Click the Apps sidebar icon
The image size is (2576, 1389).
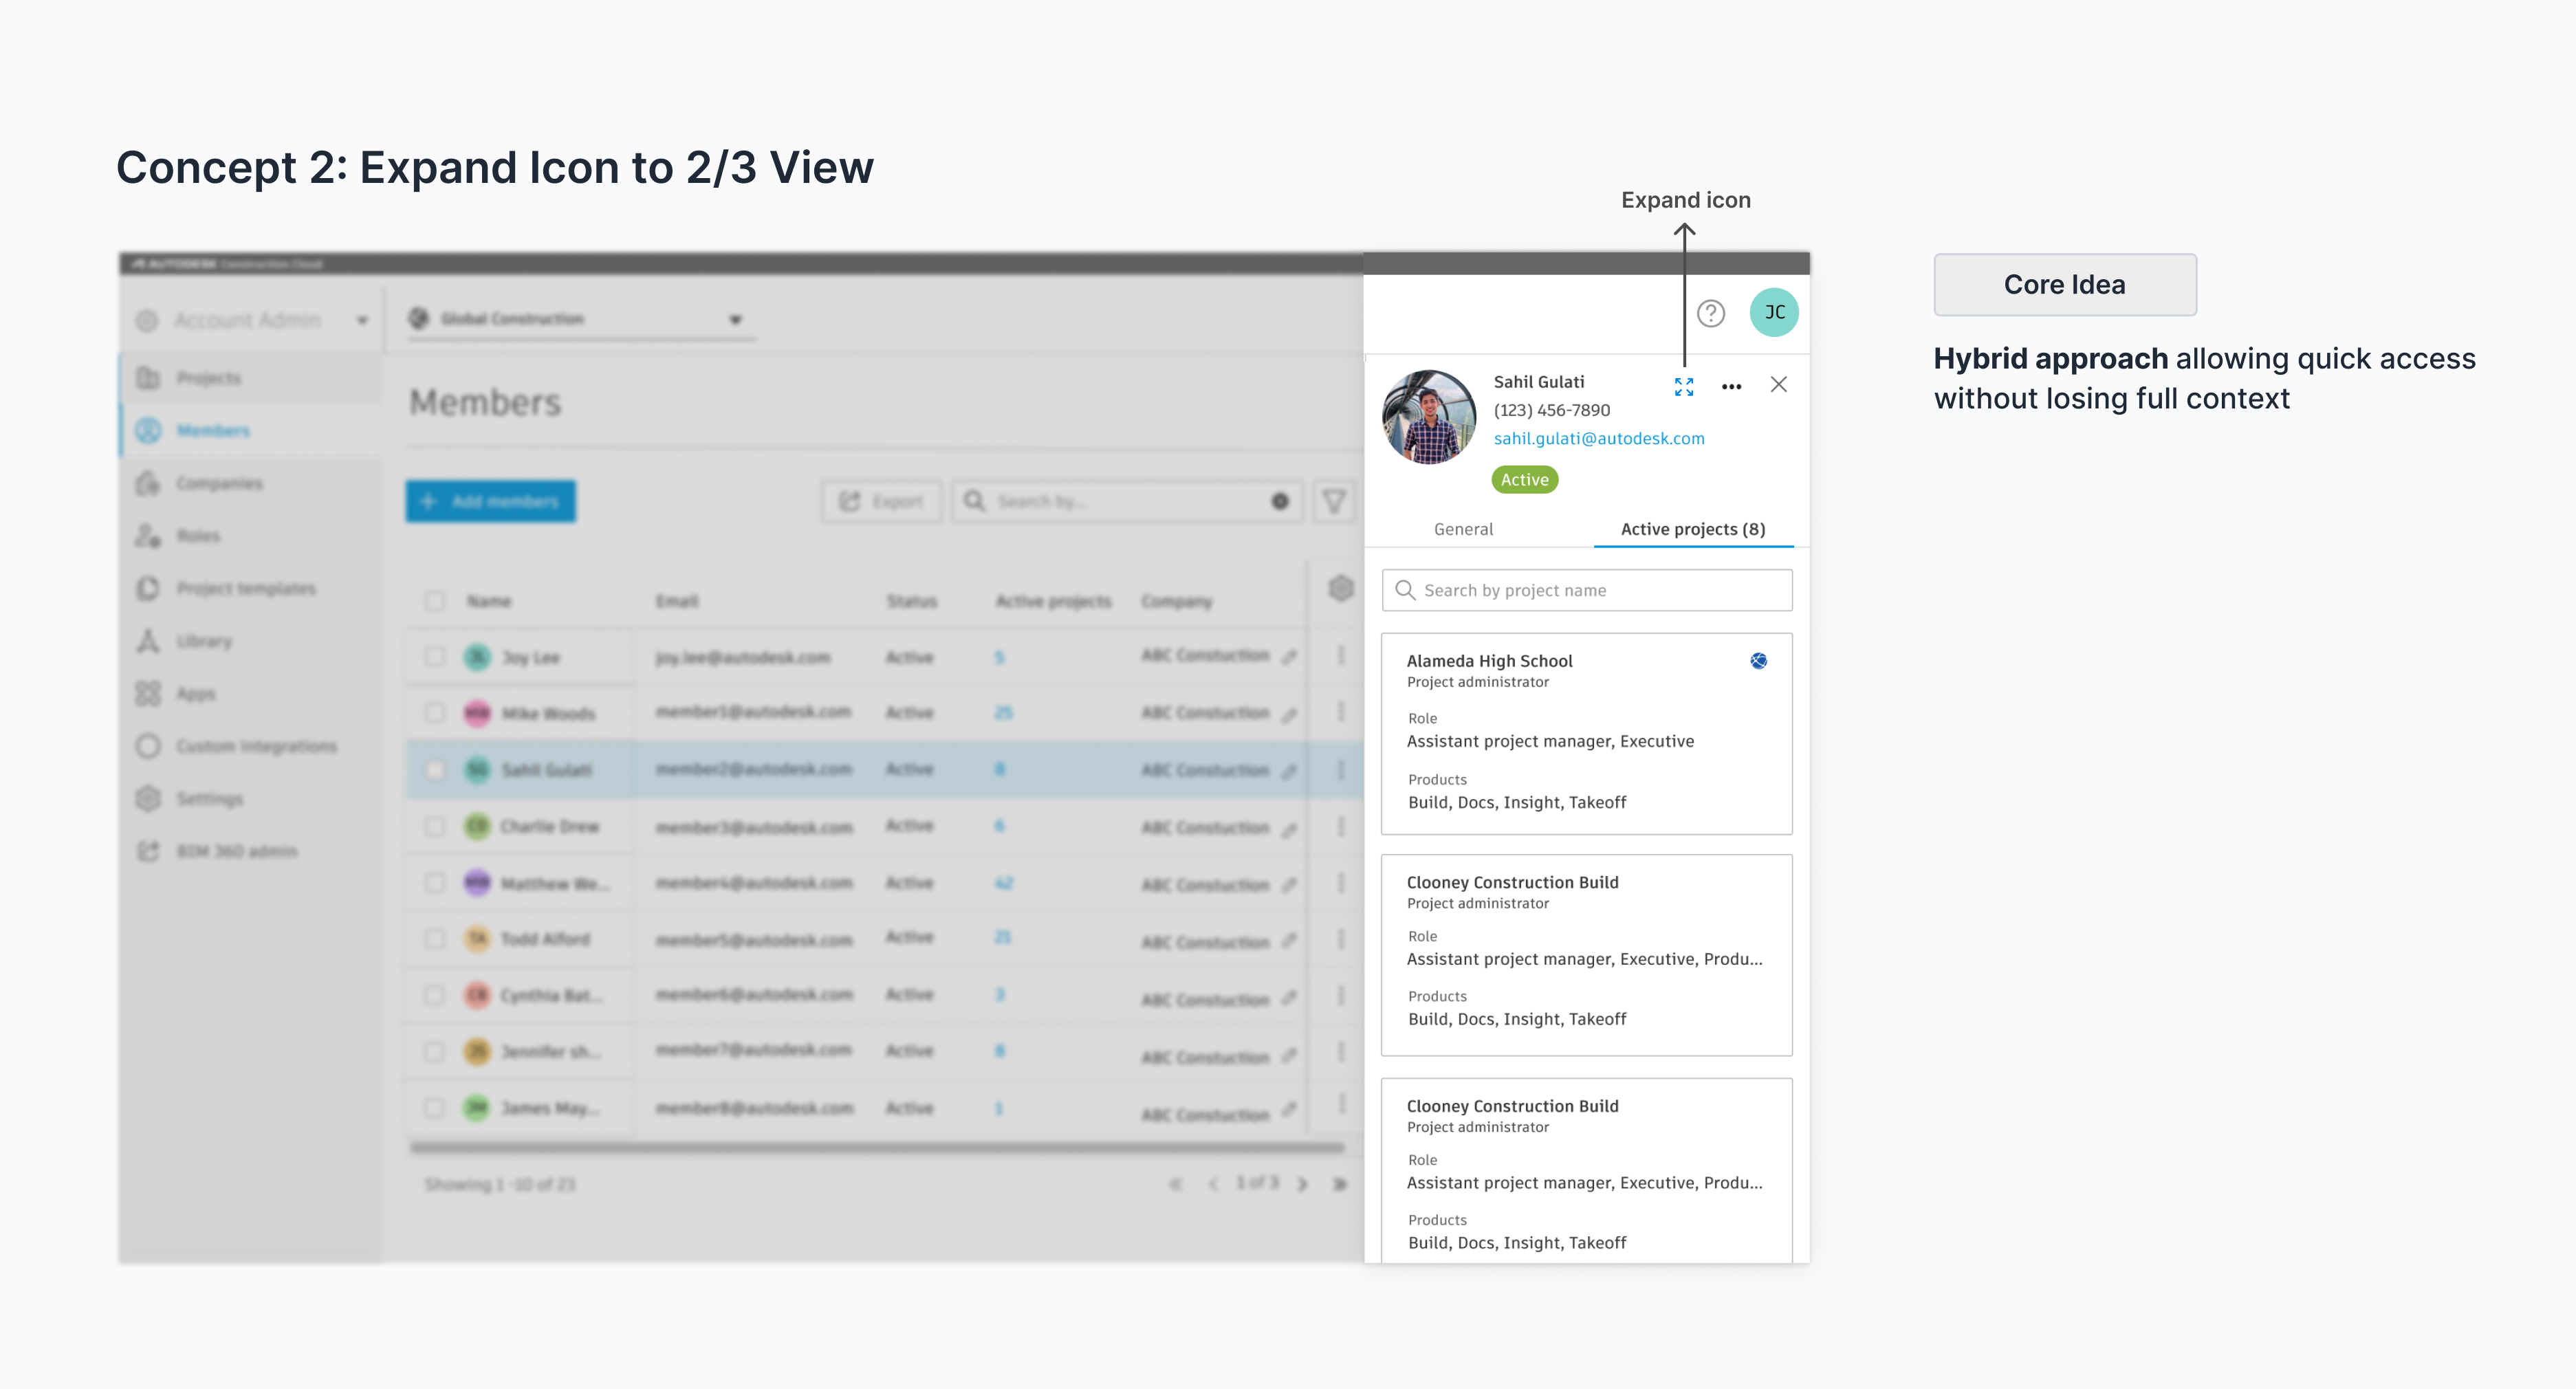point(148,693)
